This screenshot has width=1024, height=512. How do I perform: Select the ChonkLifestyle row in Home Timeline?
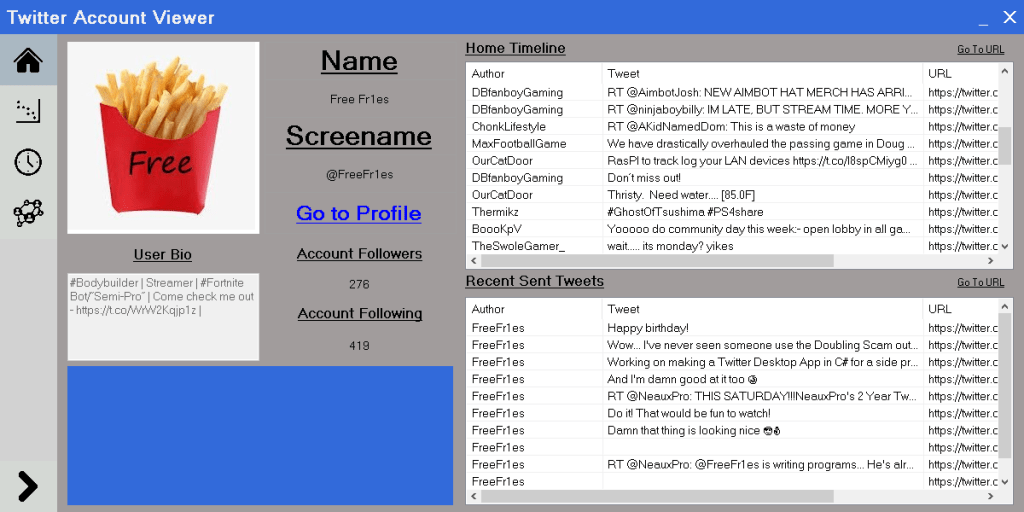click(x=700, y=127)
